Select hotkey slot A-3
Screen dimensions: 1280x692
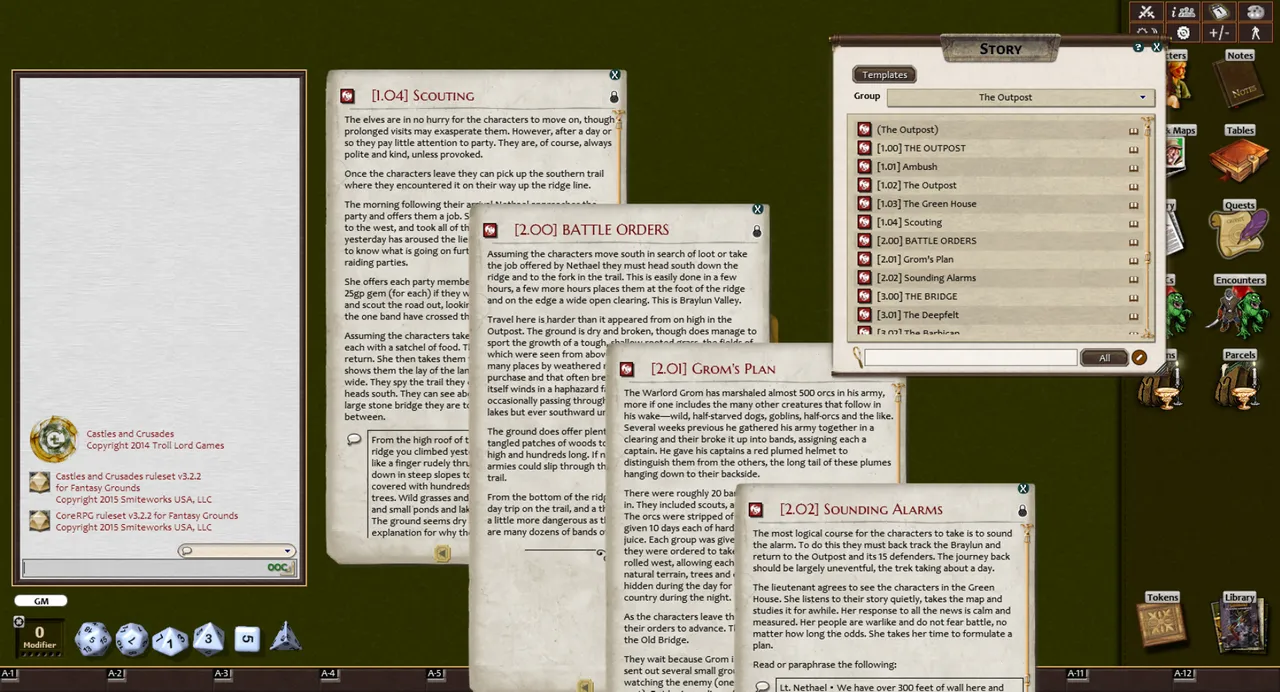pyautogui.click(x=222, y=674)
